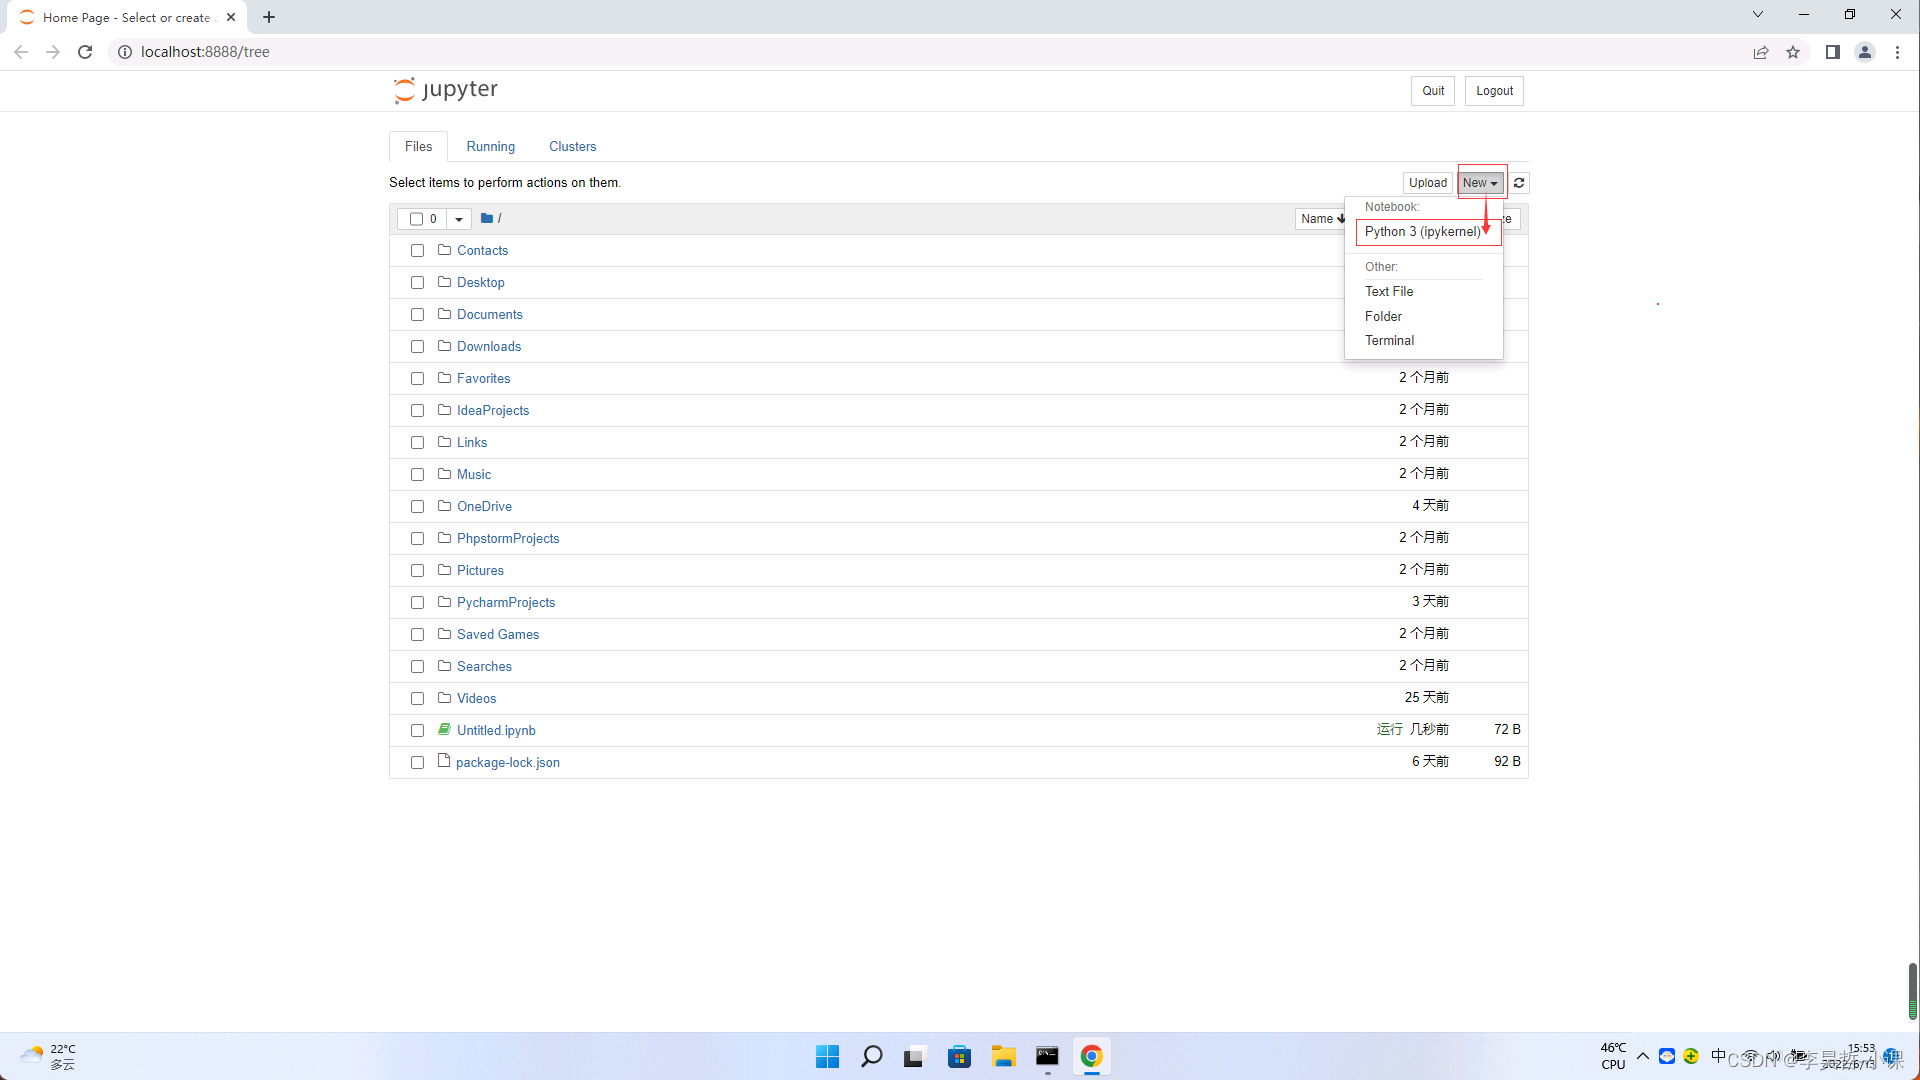Expand the selection type dropdown arrow
Viewport: 1920px width, 1080px height.
coord(459,219)
